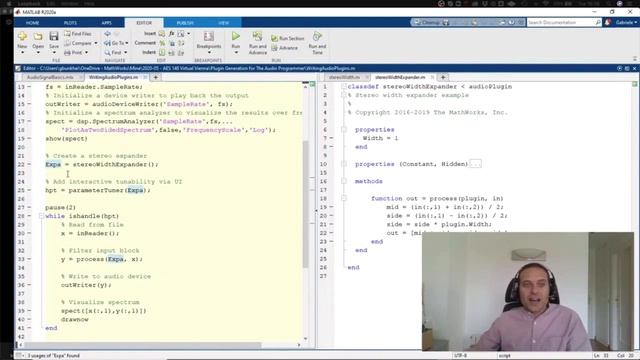Toggle breakpoint on line 22 dash
Viewport: 640px width, 360px height.
[29, 164]
